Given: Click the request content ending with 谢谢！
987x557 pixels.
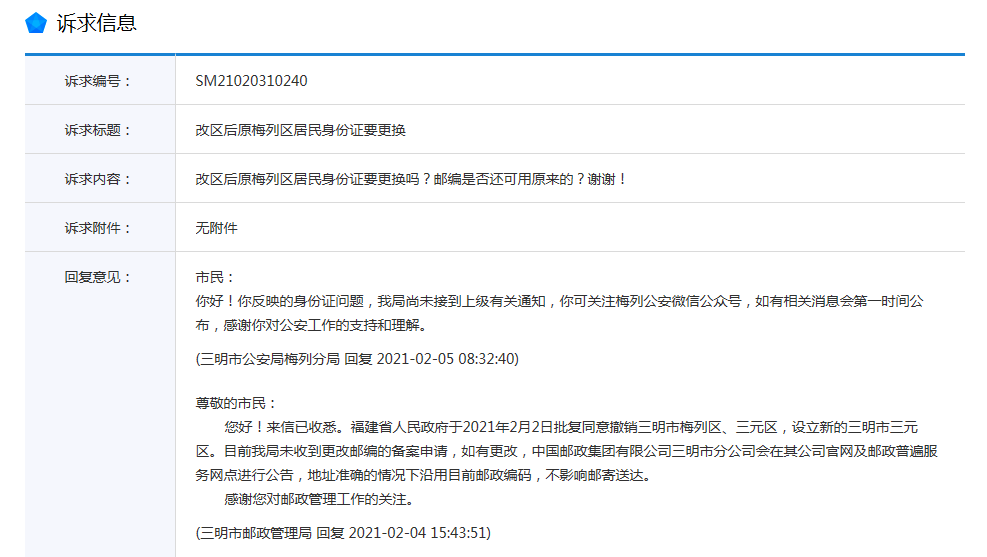Looking at the screenshot, I should click(x=412, y=179).
